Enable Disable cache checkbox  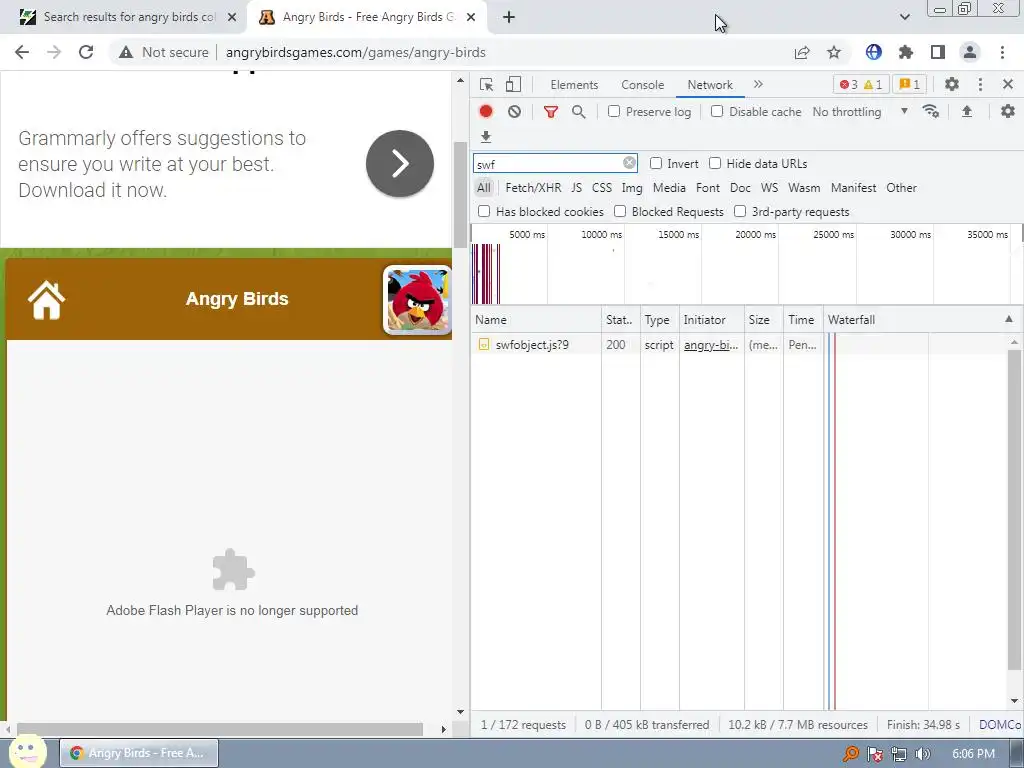click(717, 112)
